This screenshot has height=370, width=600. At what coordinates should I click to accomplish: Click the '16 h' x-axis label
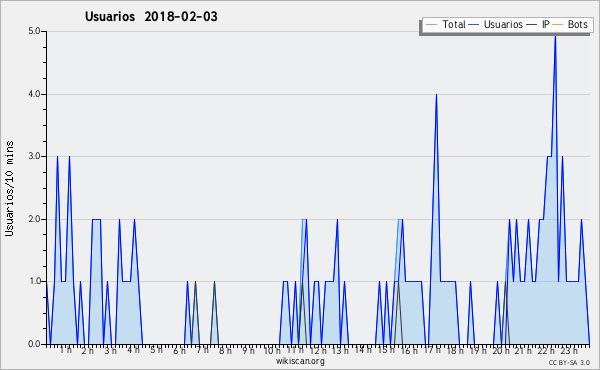[409, 351]
